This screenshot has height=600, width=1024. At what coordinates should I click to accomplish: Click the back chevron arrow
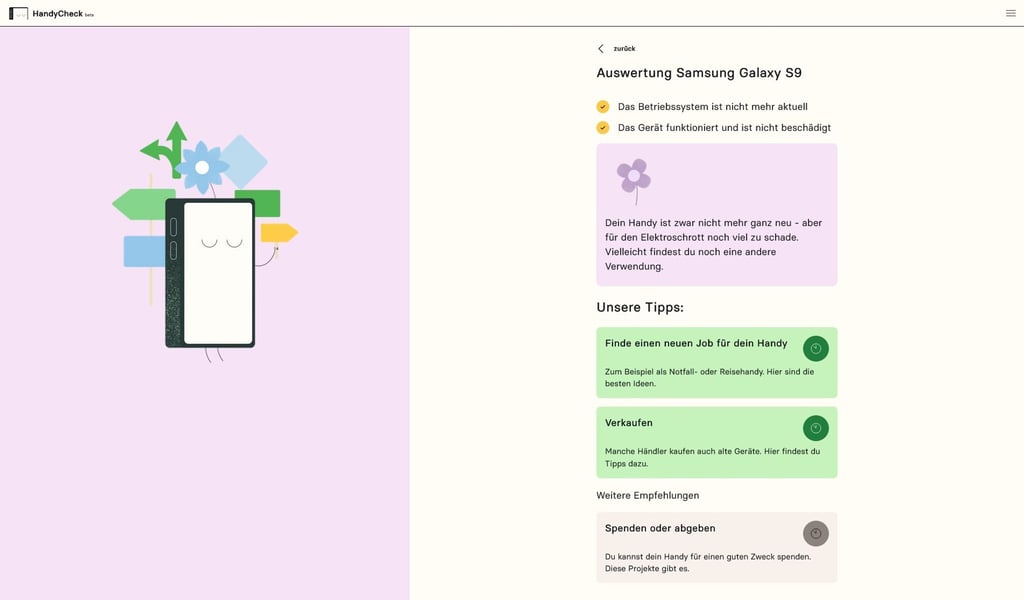click(601, 48)
